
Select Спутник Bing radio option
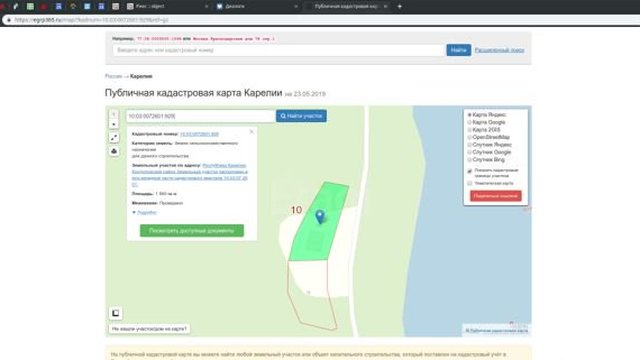point(469,160)
